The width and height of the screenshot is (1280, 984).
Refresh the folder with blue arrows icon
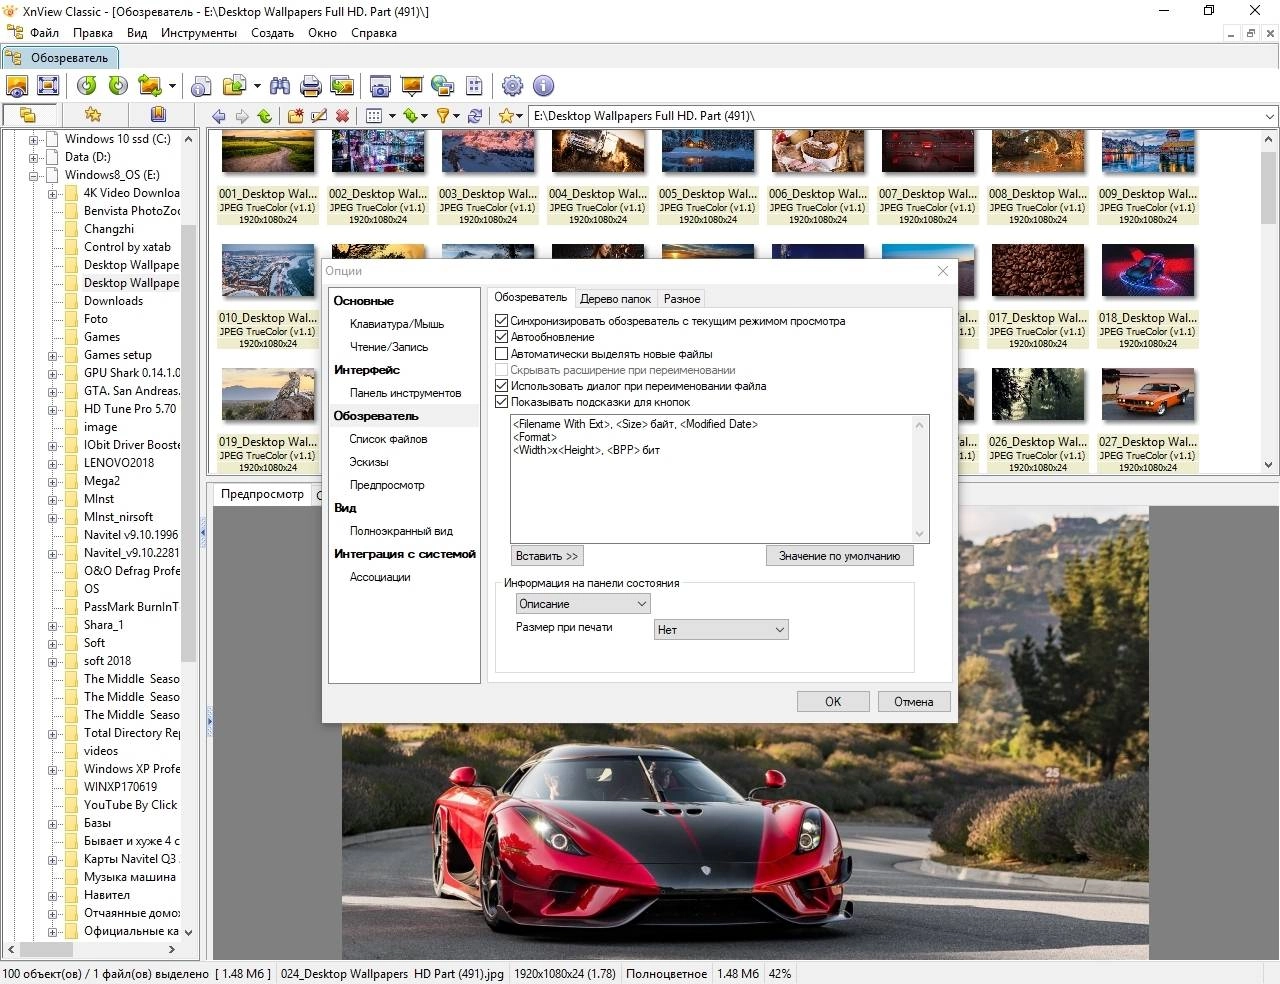click(475, 116)
